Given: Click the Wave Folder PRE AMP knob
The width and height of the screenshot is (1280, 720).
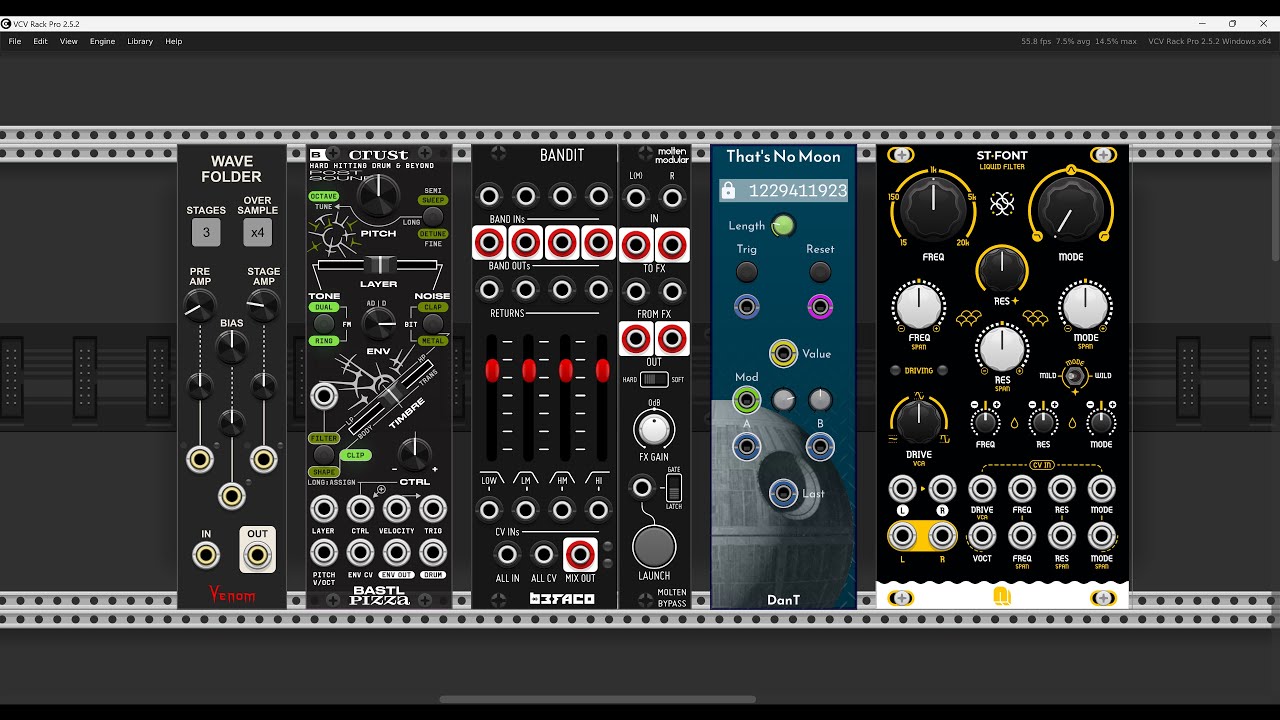Looking at the screenshot, I should [199, 307].
